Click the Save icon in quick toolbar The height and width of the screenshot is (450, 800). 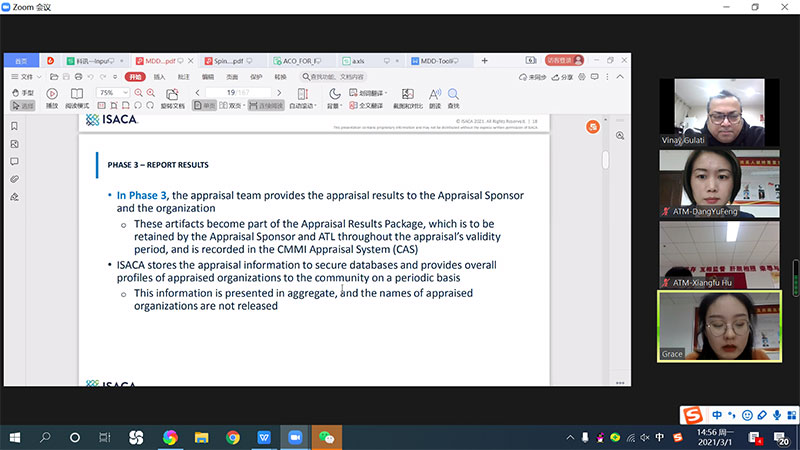(66, 77)
